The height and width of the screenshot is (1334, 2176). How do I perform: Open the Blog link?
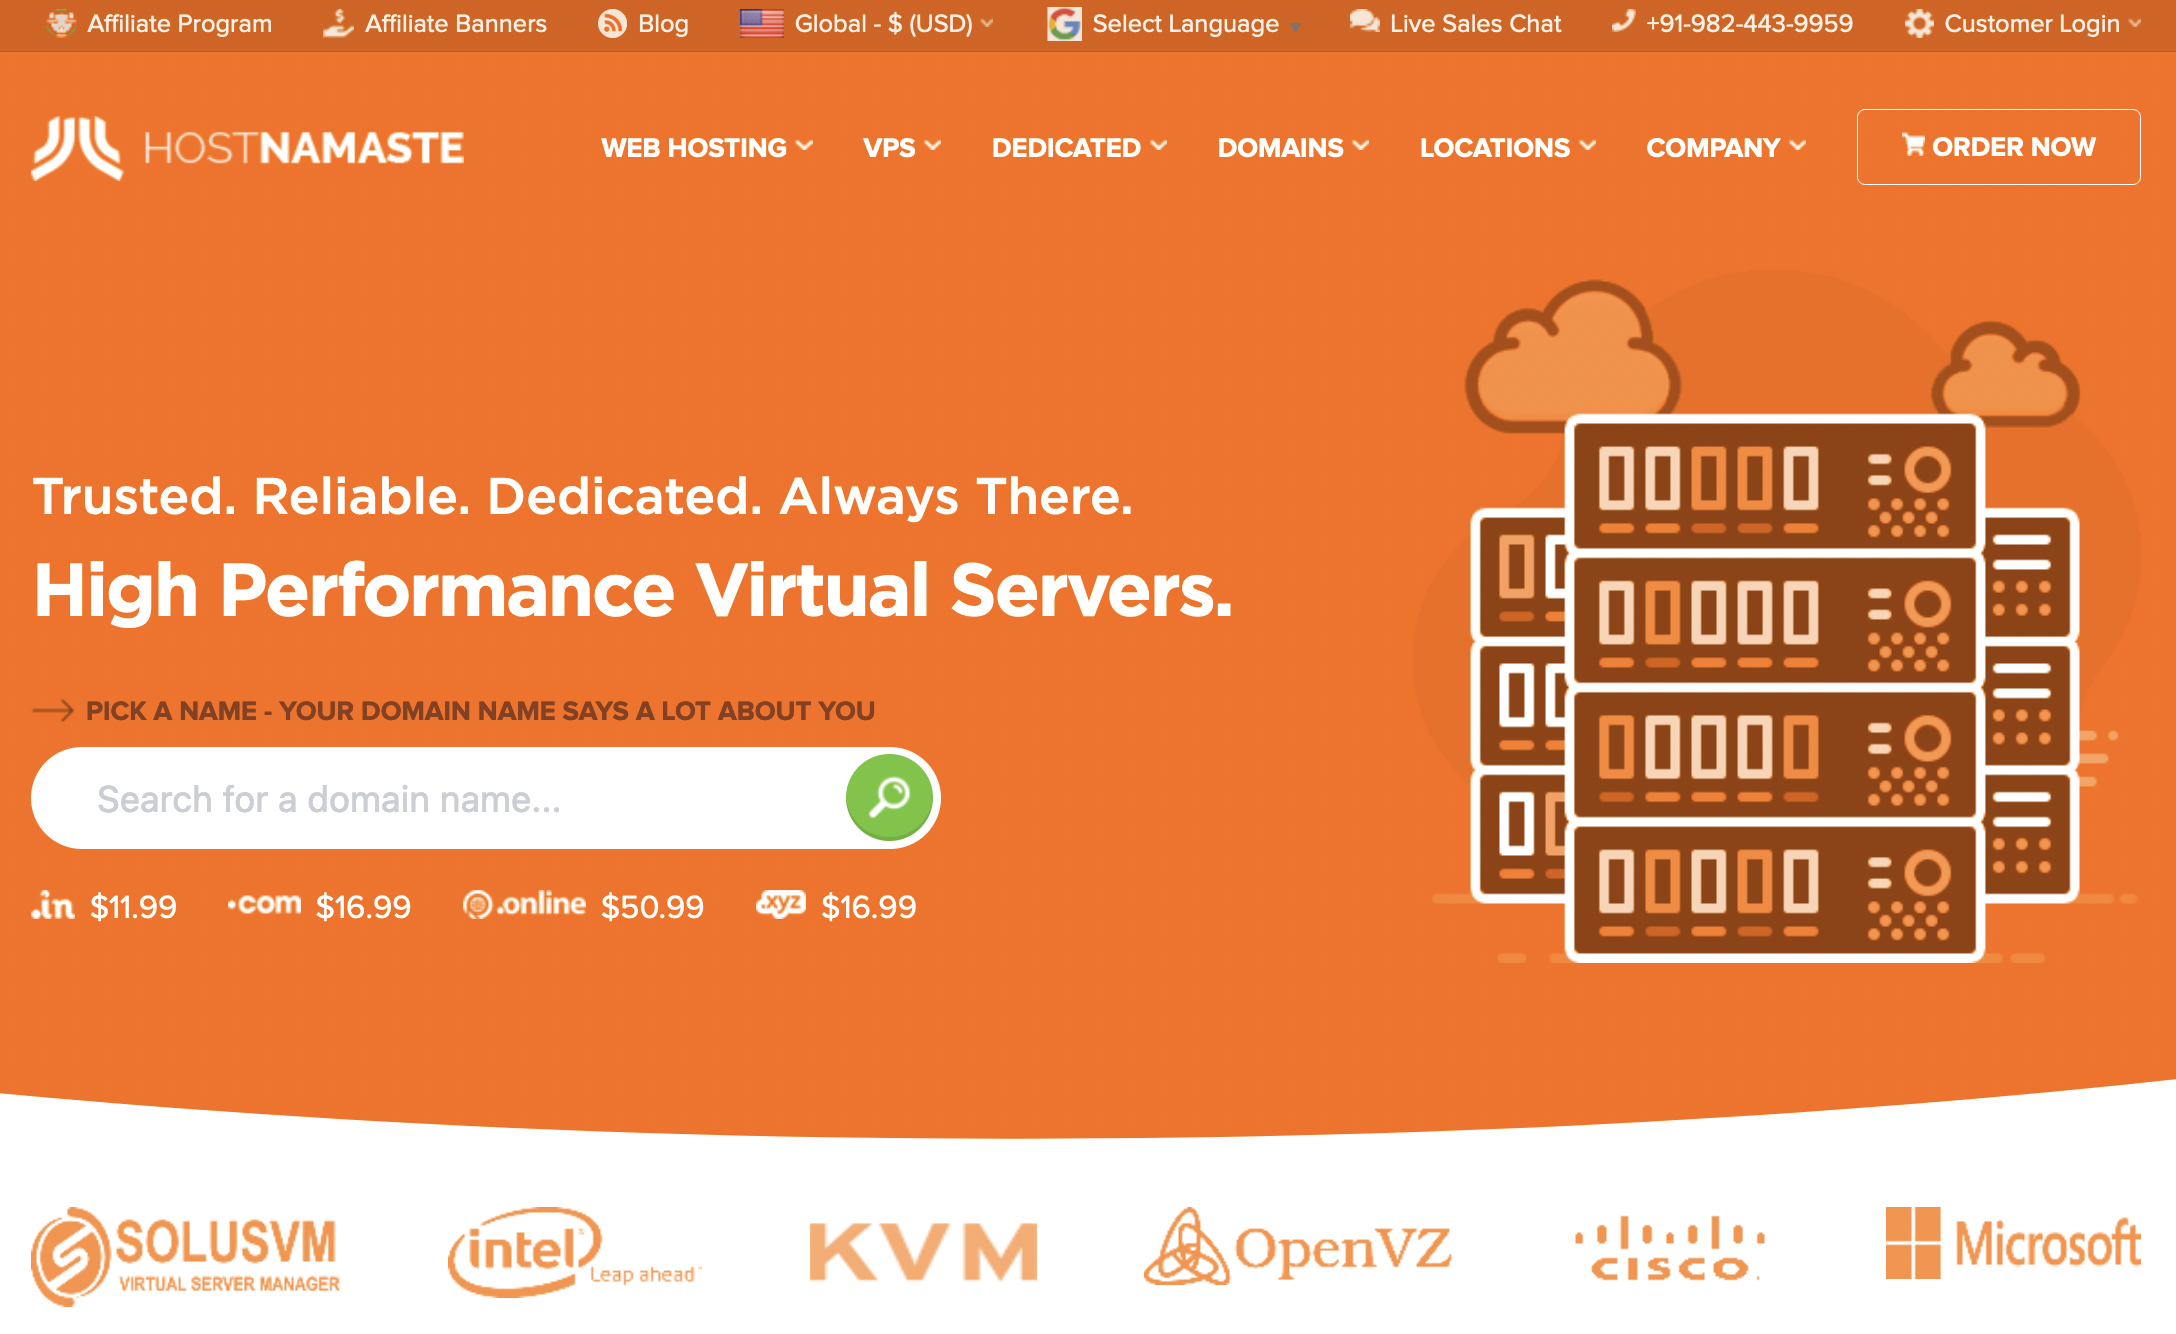coord(663,24)
